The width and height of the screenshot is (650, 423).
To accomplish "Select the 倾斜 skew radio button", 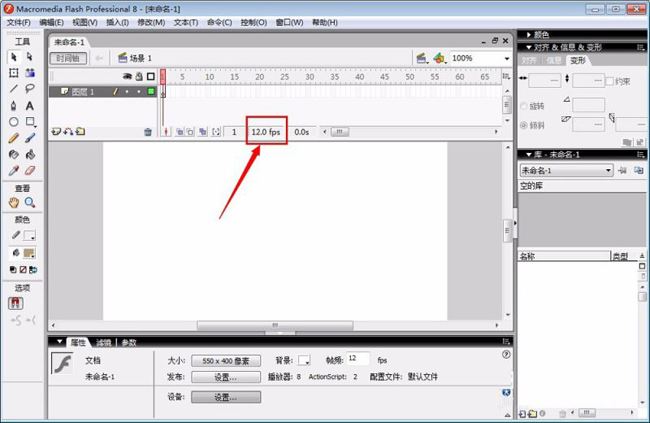I will (524, 125).
